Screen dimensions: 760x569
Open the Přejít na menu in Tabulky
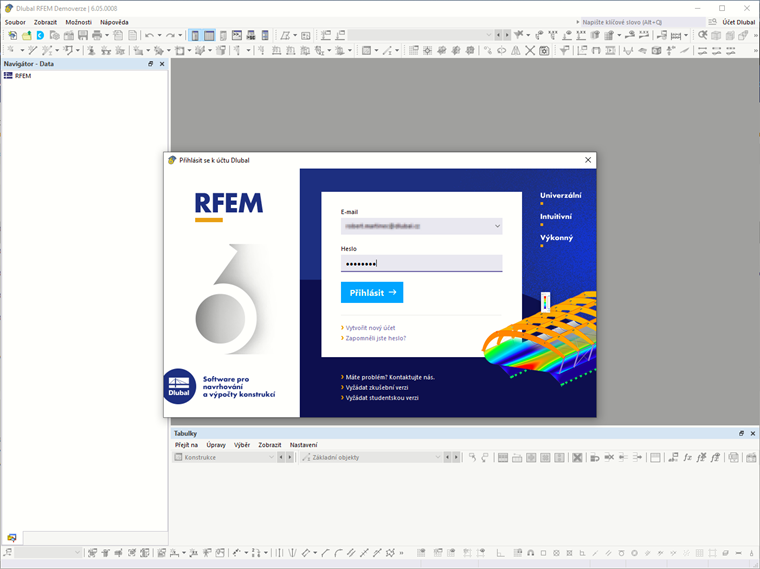(186, 444)
